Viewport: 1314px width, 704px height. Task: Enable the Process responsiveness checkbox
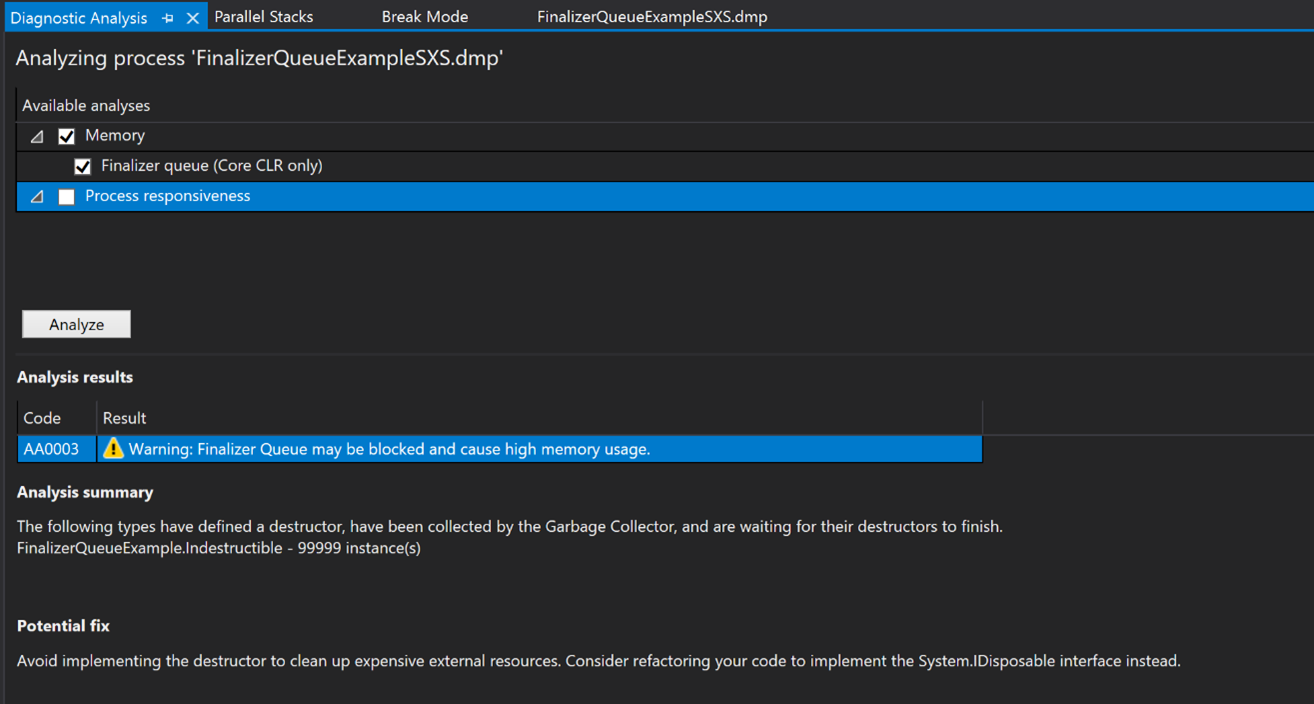click(x=66, y=196)
